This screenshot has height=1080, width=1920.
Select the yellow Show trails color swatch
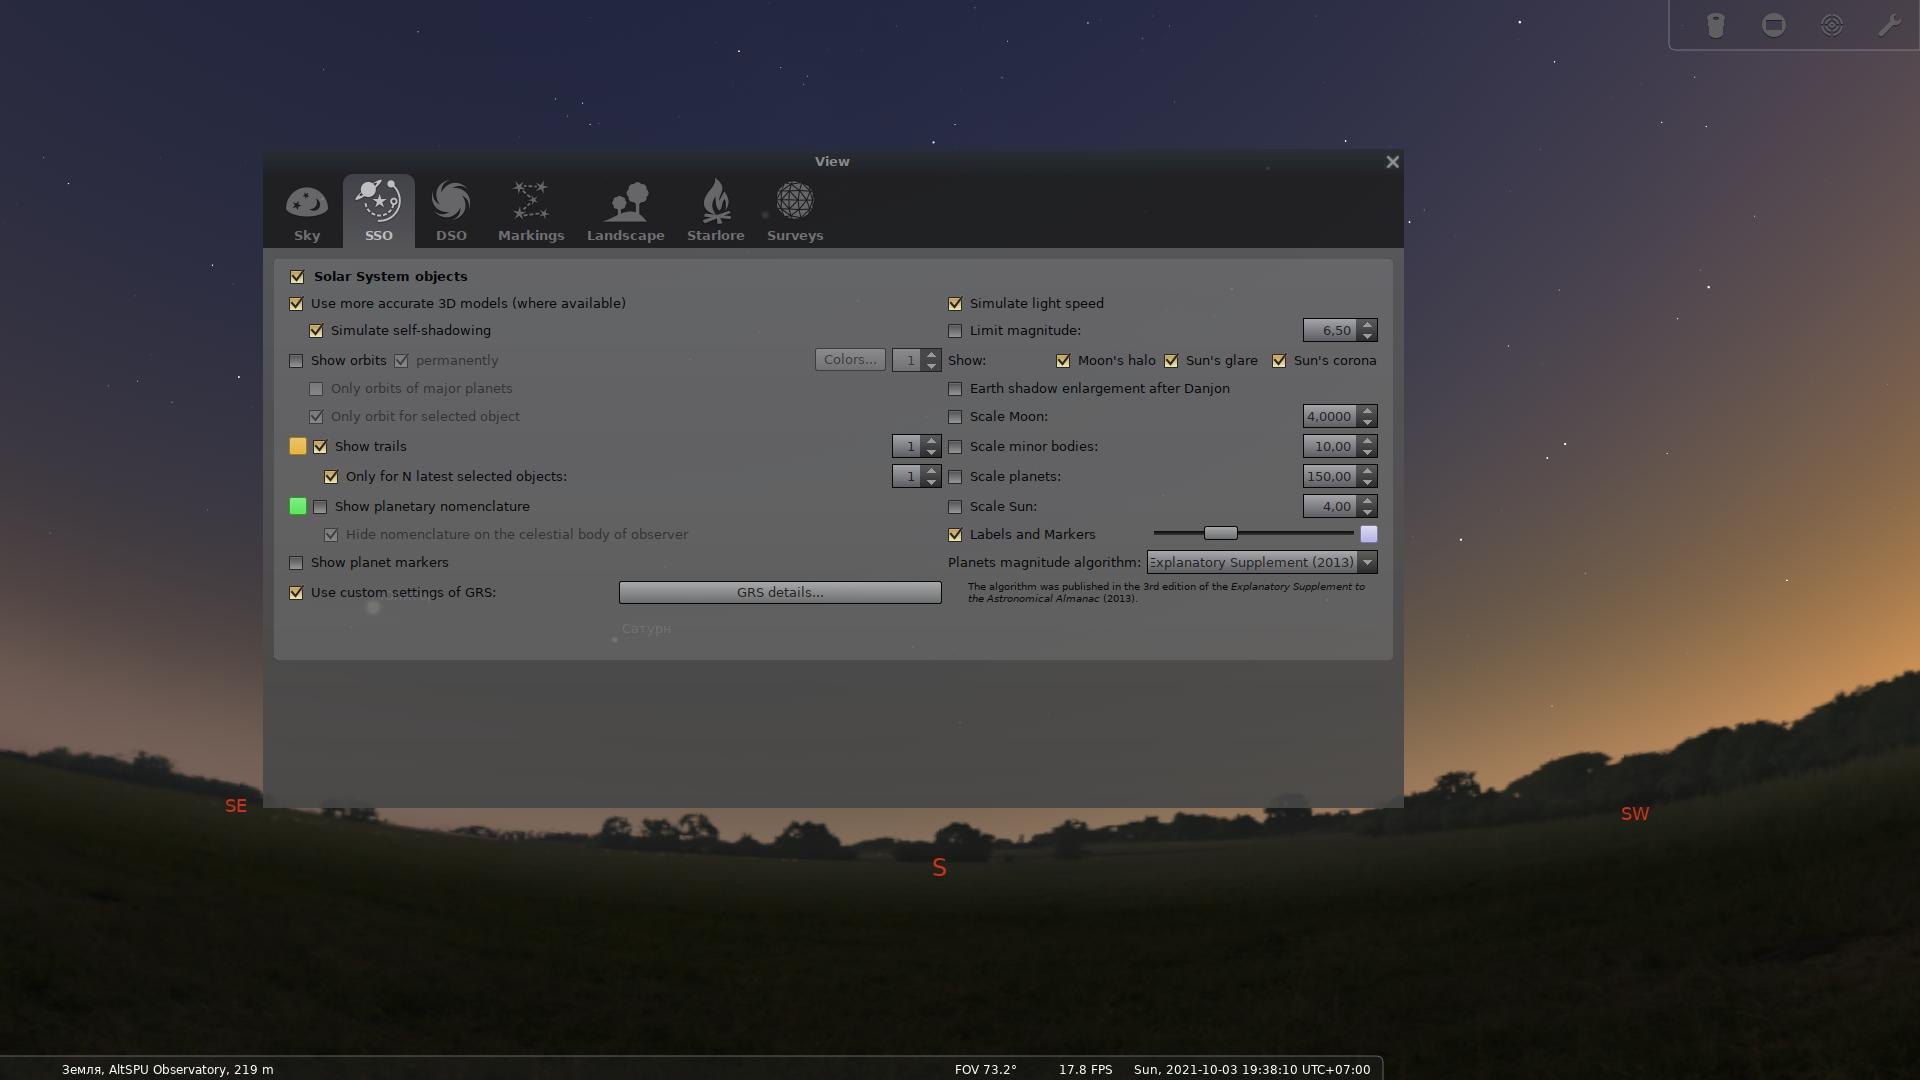pos(297,446)
